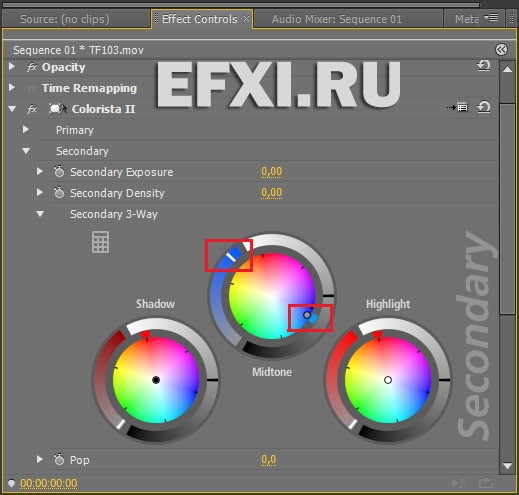Toggle animation stopwatch for Pop

[x=59, y=459]
